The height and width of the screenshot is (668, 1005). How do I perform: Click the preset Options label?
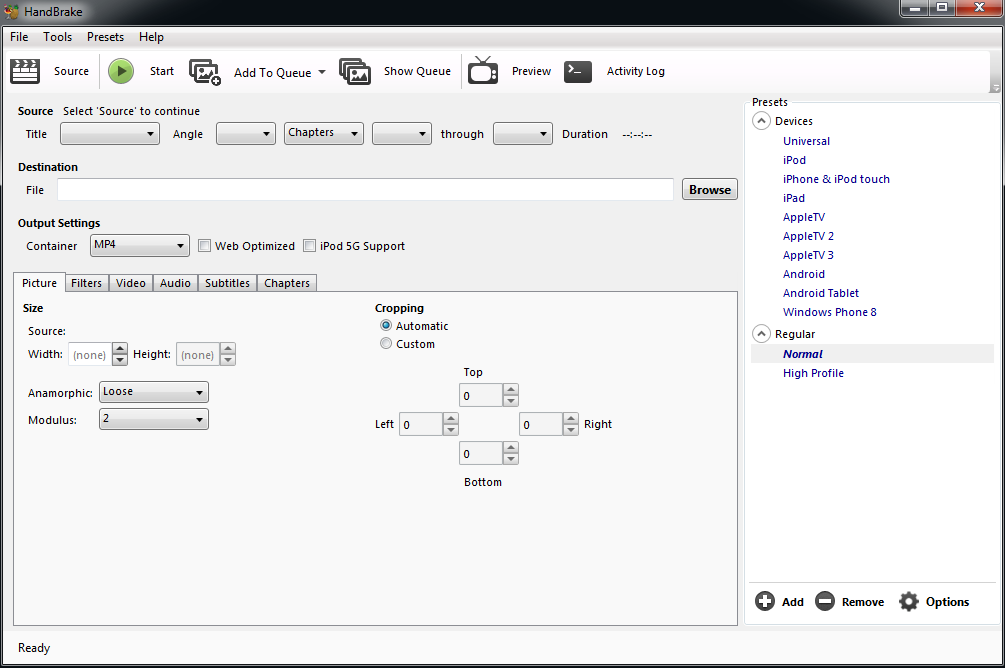947,602
